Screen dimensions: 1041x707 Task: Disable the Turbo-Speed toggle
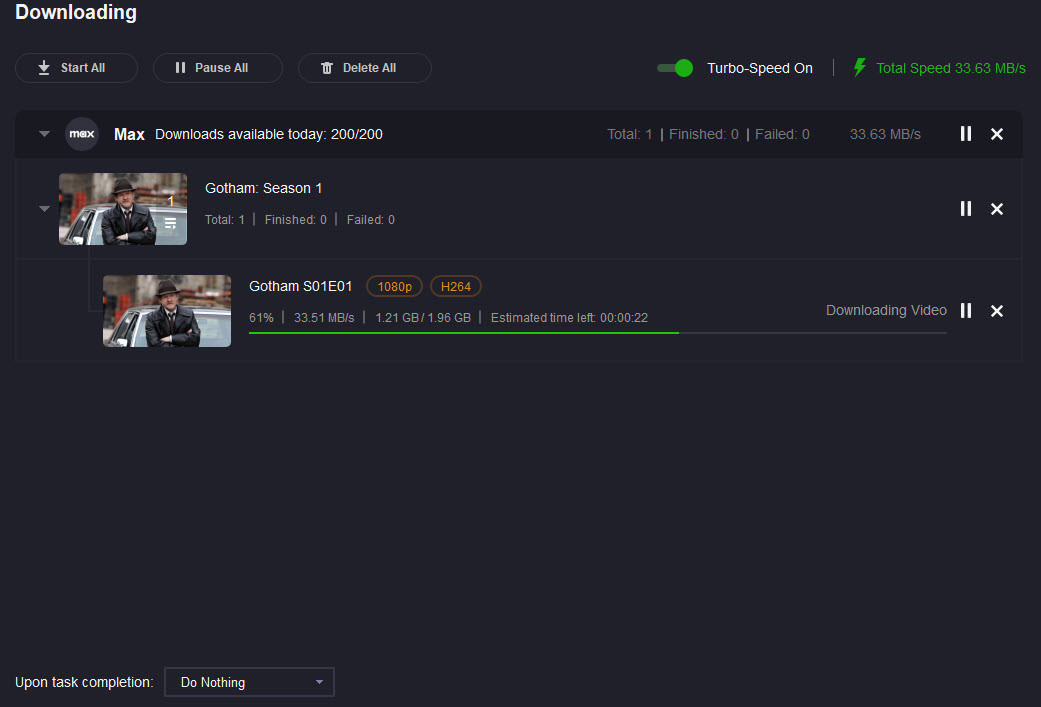(675, 68)
